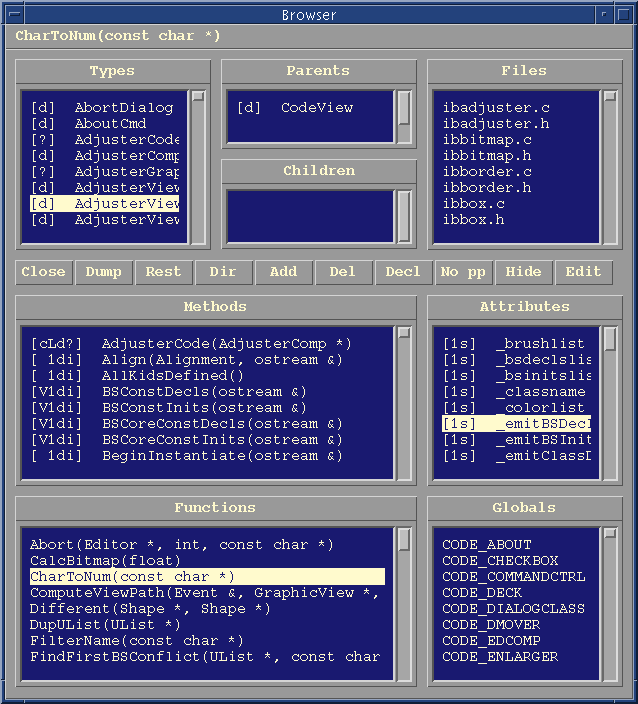
Task: Click the Attributes list scrollbar thumb
Action: click(610, 339)
